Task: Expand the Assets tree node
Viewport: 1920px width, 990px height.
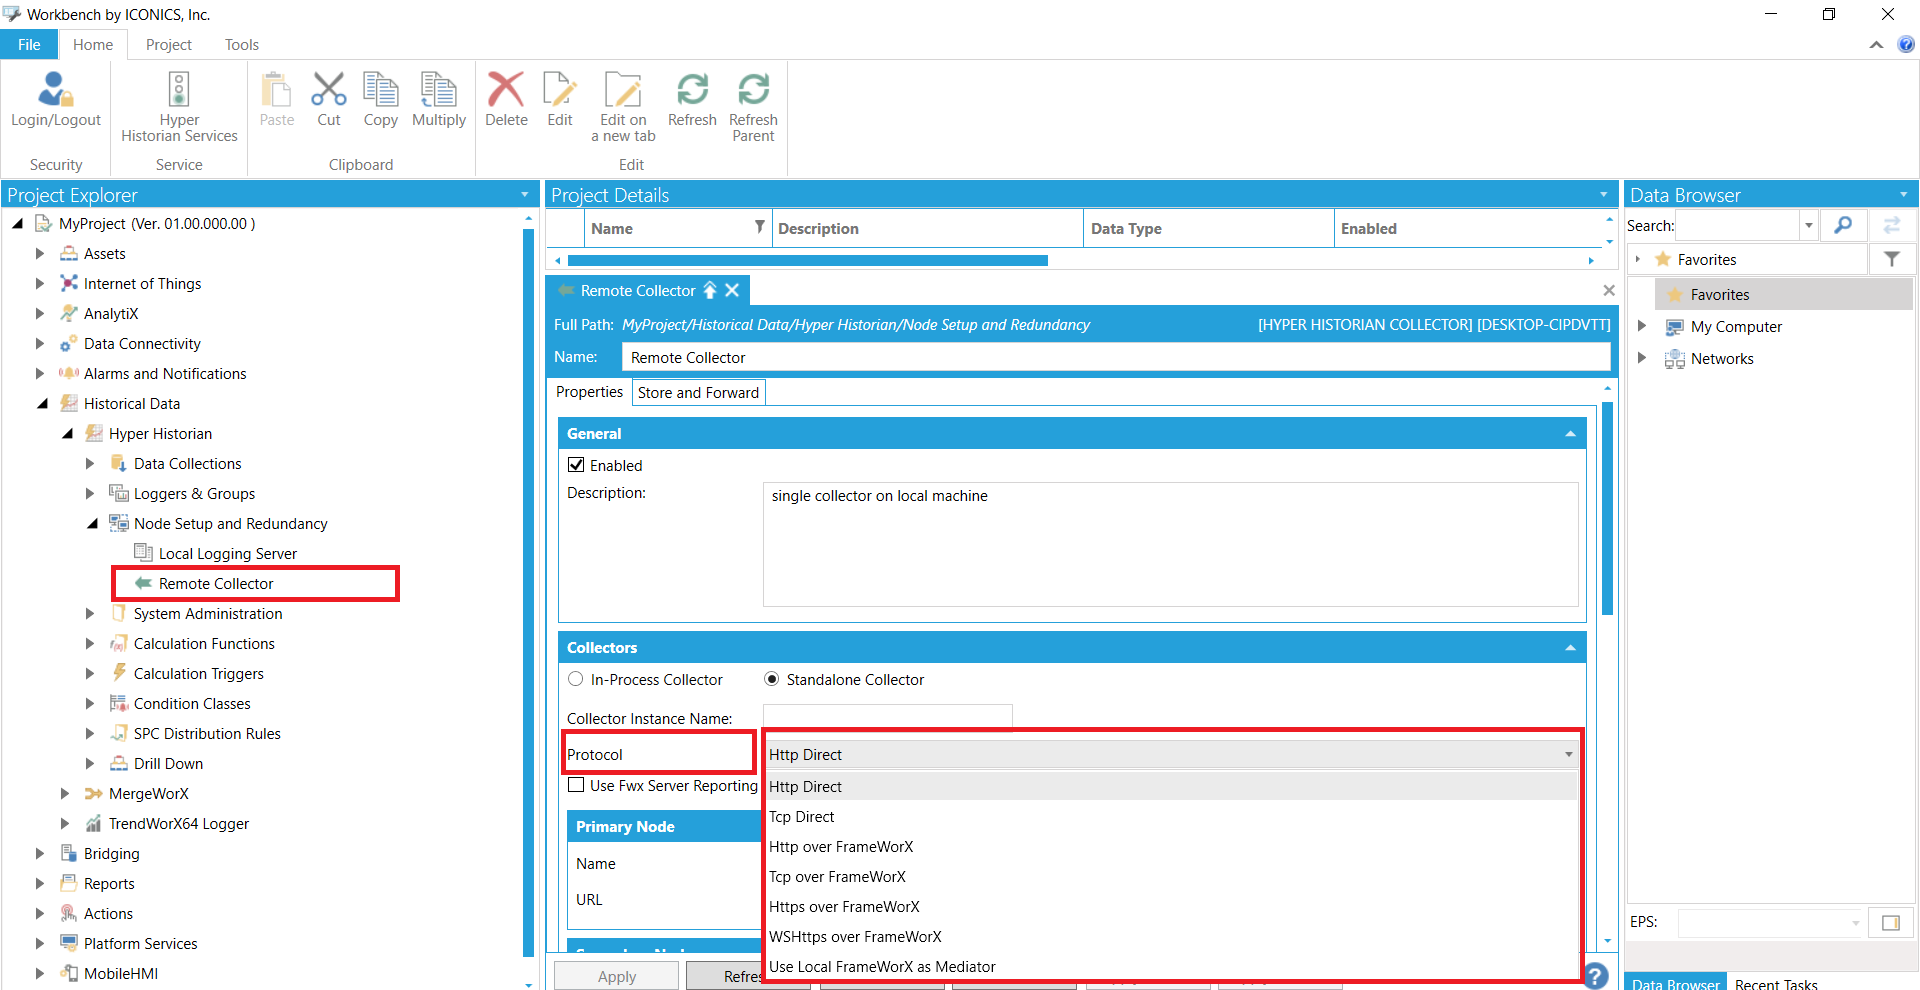Action: pyautogui.click(x=40, y=254)
